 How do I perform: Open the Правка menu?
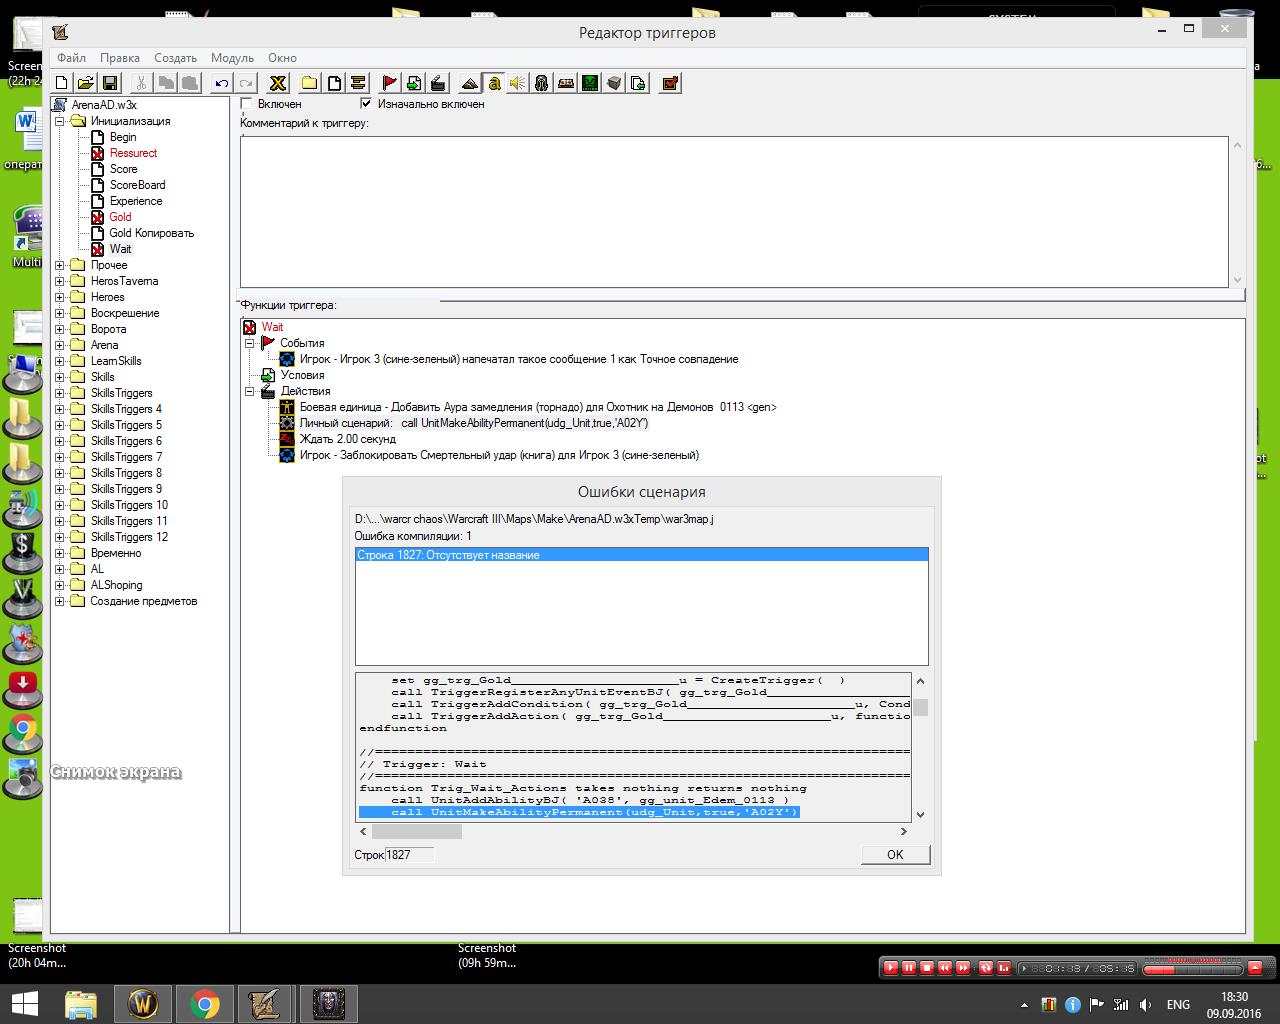click(120, 58)
